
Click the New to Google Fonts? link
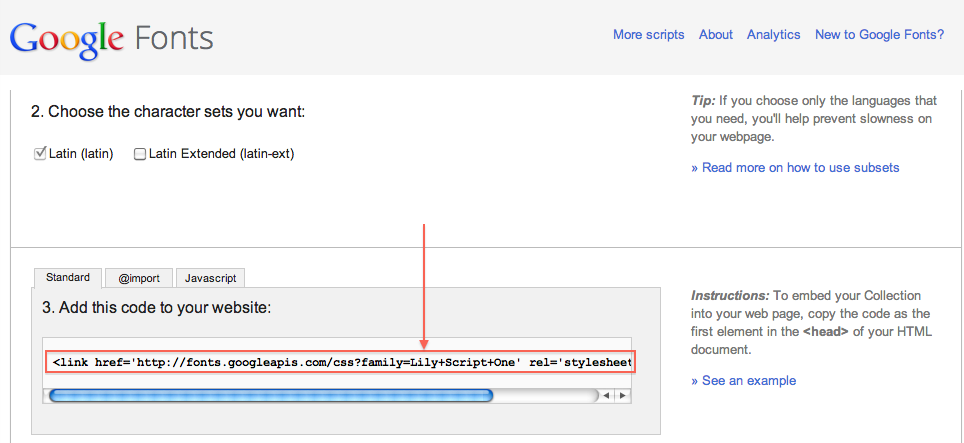pos(879,34)
